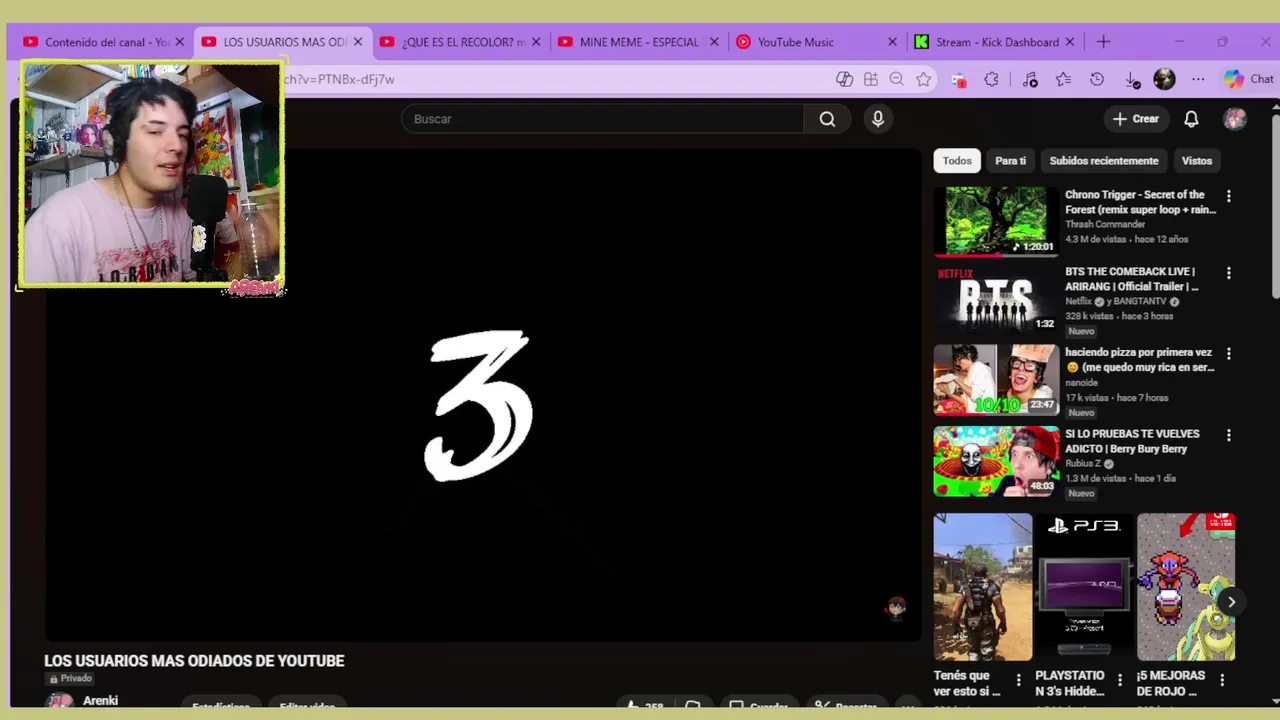Image resolution: width=1280 pixels, height=720 pixels.
Task: Open YouTube notifications bell
Action: point(1191,119)
